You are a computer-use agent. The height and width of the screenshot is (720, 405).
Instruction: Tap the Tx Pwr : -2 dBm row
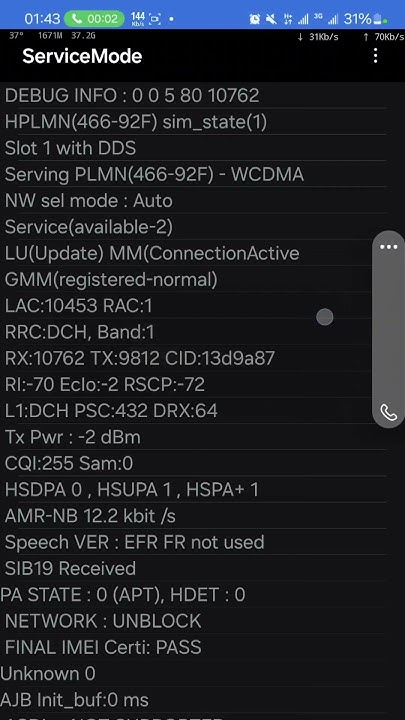193,437
